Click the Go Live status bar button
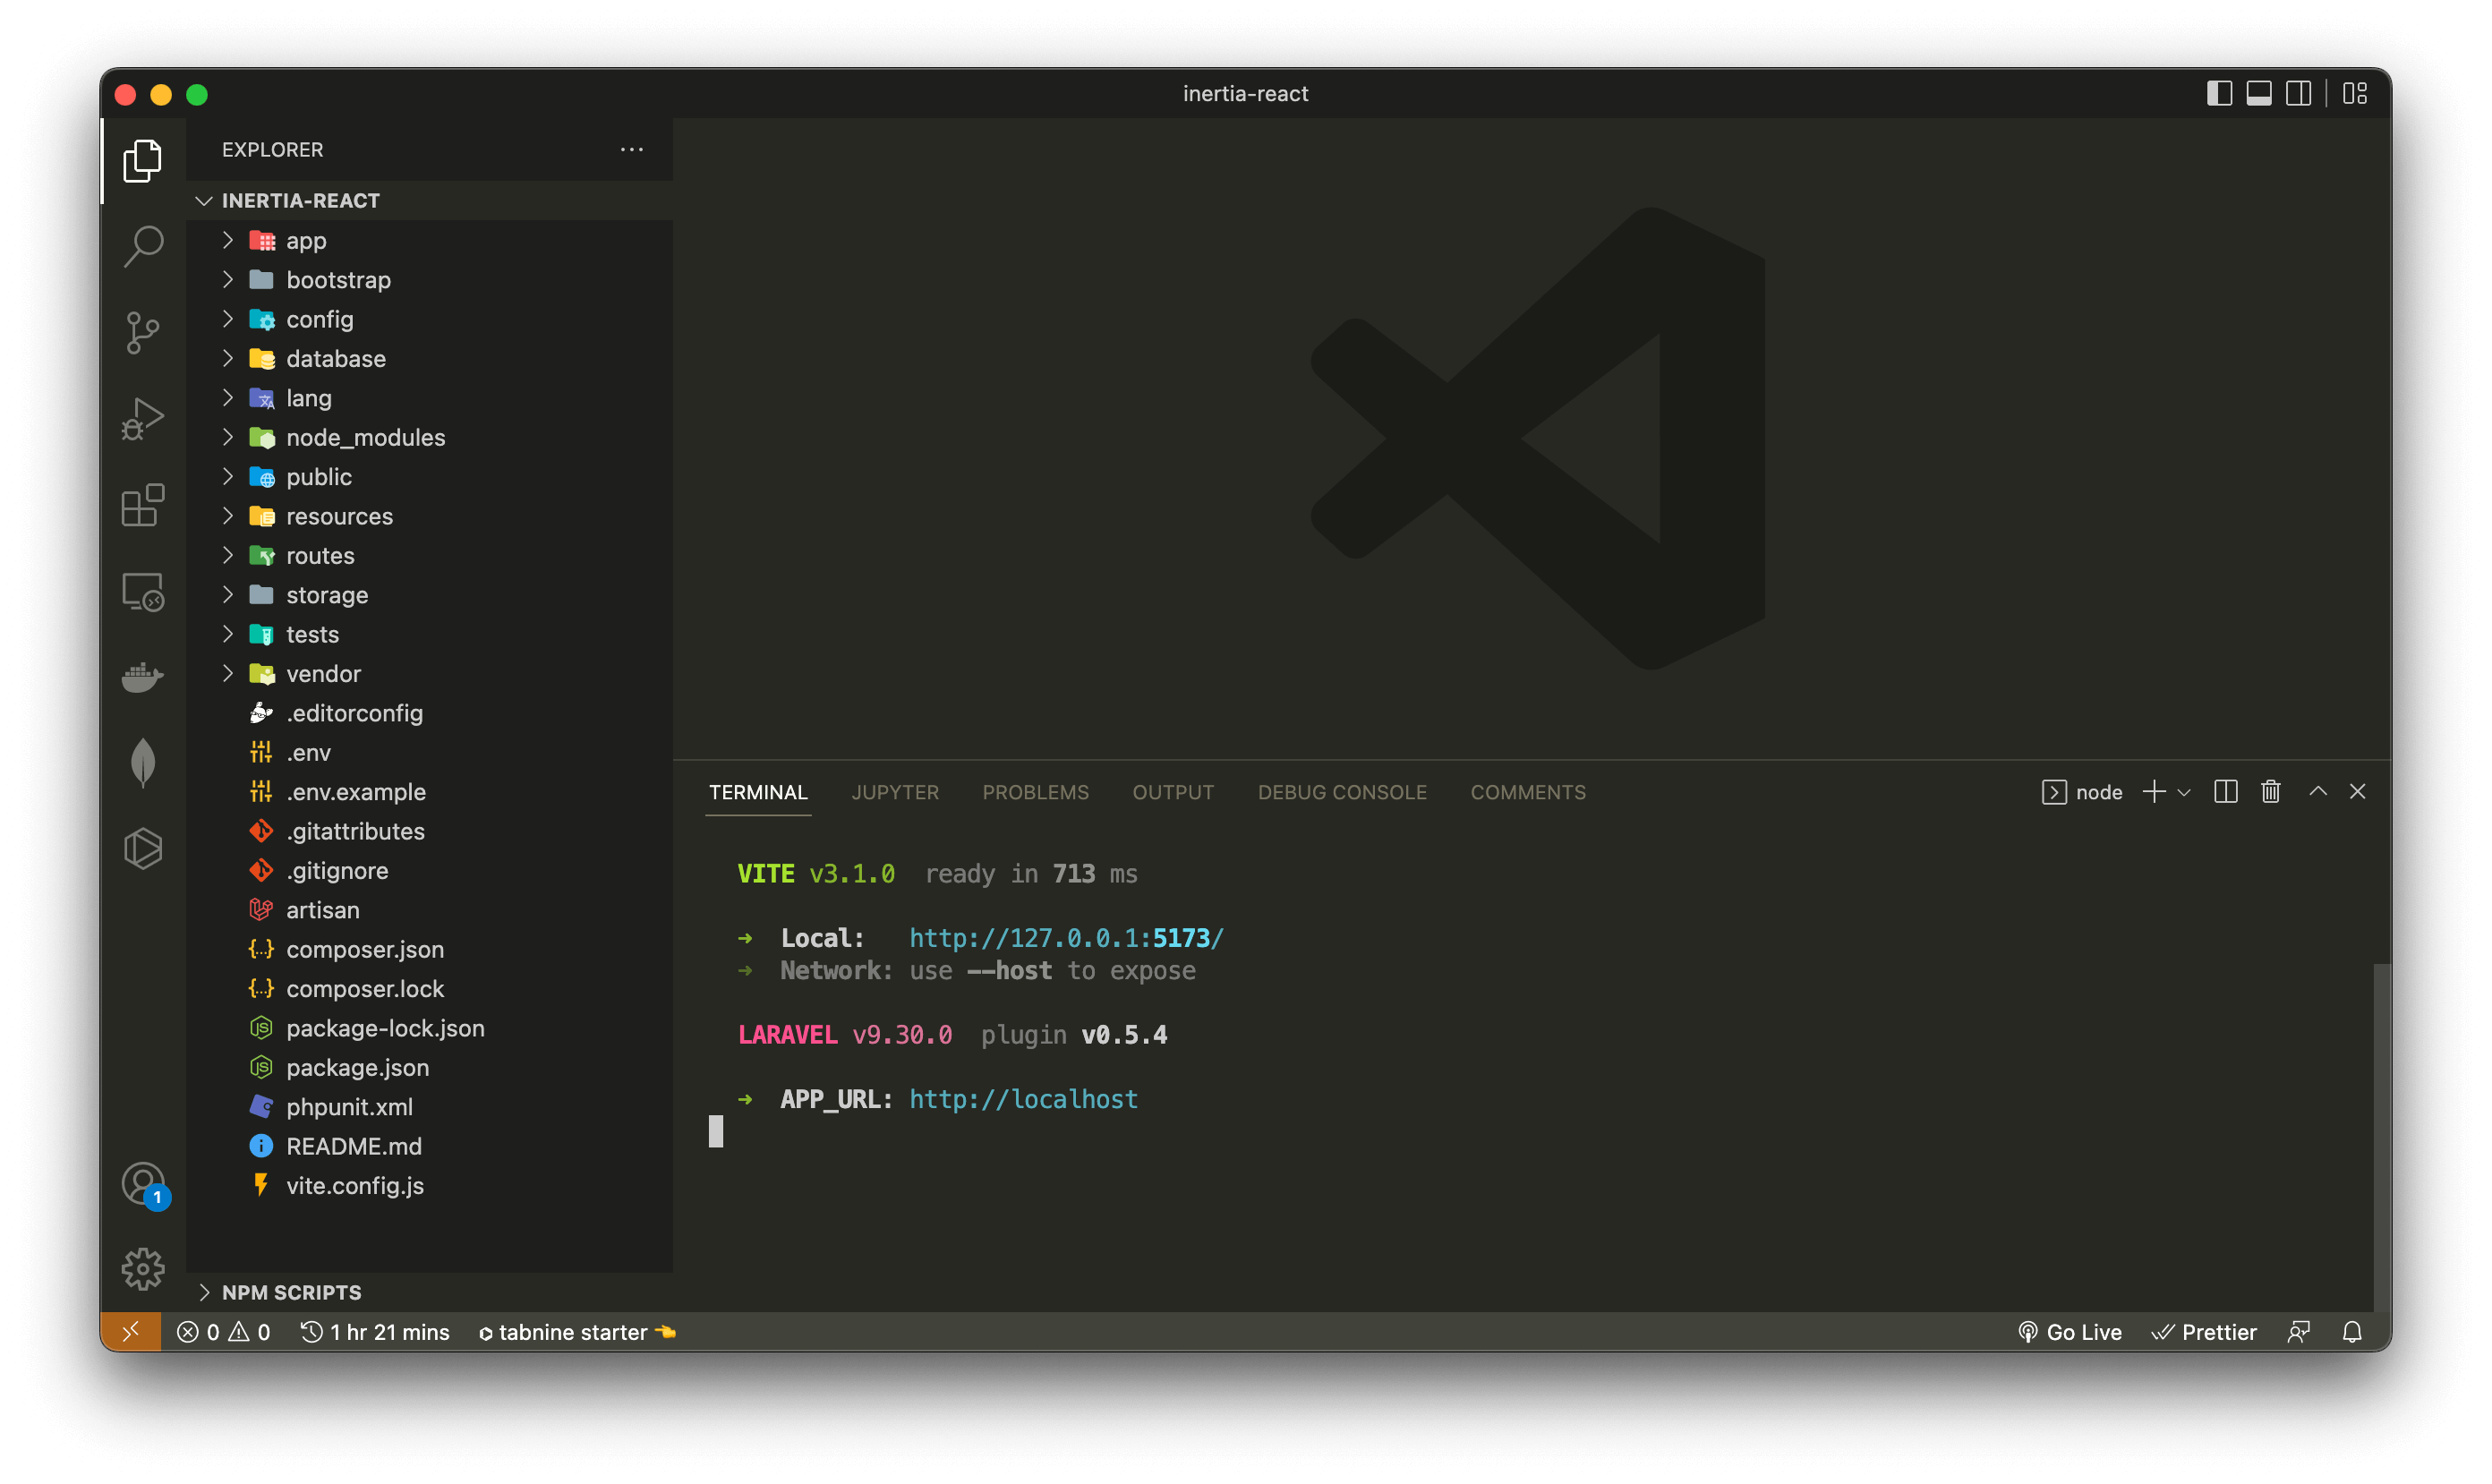2492x1484 pixels. (x=2070, y=1332)
